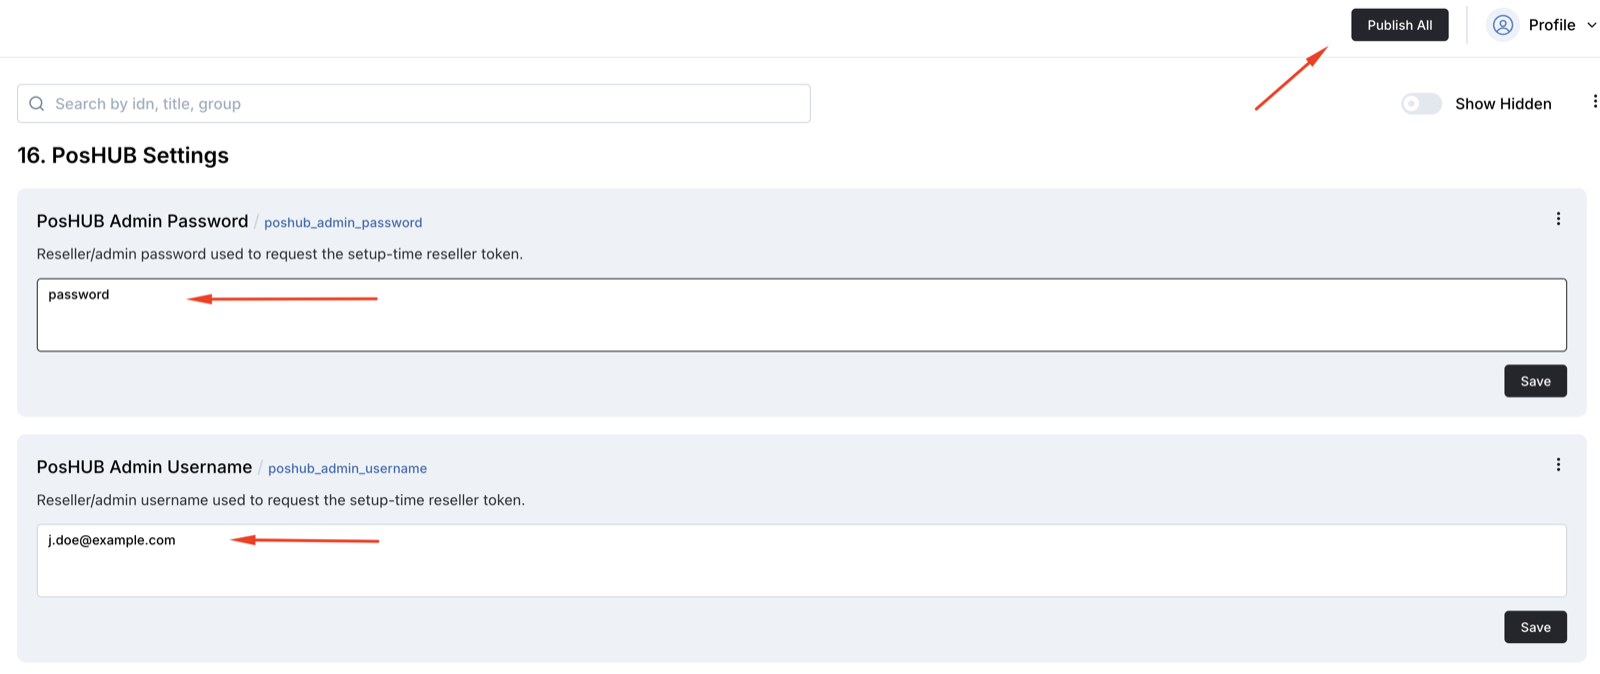Click the Publish All button
1600x674 pixels.
pos(1399,25)
